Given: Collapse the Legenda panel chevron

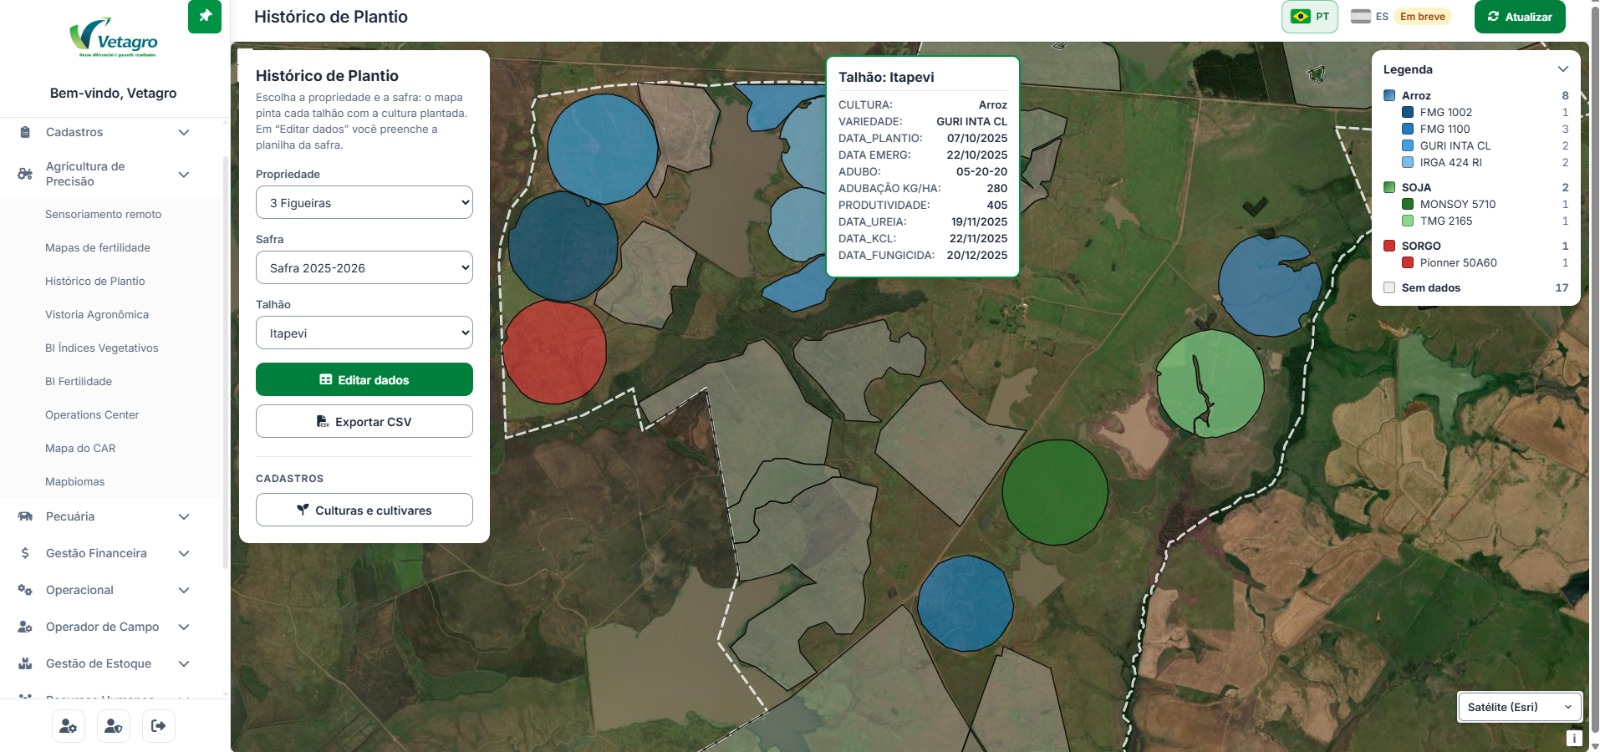Looking at the screenshot, I should 1563,69.
